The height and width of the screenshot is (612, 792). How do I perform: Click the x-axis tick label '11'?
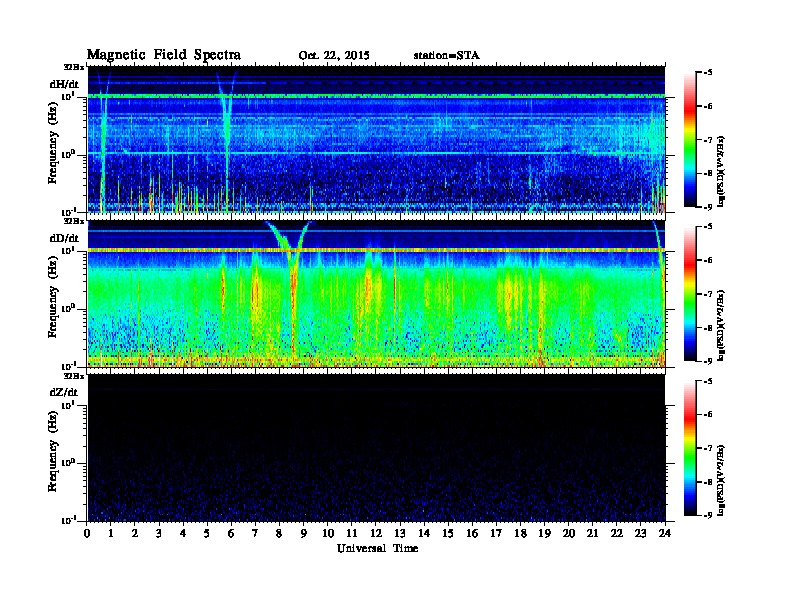click(x=352, y=533)
